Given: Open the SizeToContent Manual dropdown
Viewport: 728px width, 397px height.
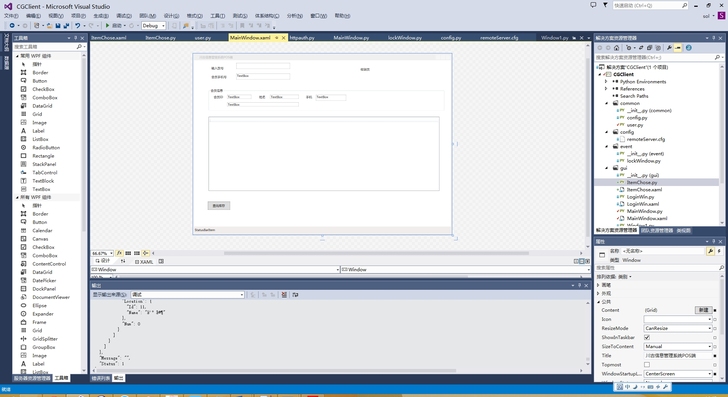Looking at the screenshot, I should click(x=678, y=346).
